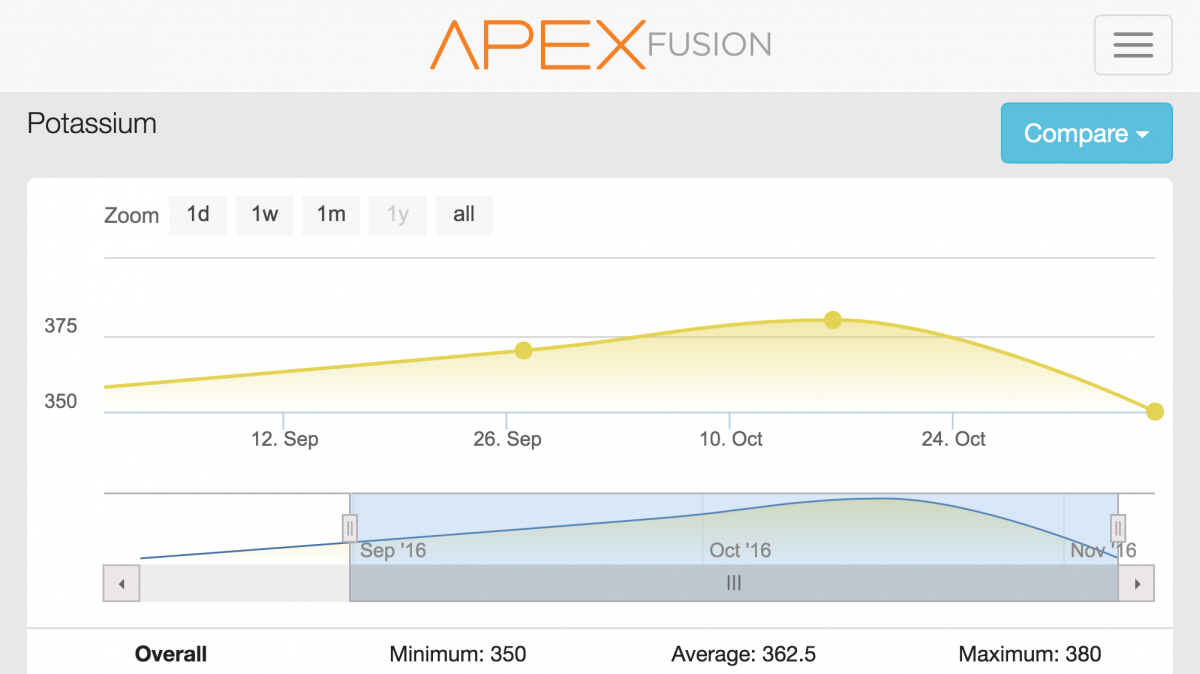Open the hamburger navigation menu

click(x=1133, y=45)
